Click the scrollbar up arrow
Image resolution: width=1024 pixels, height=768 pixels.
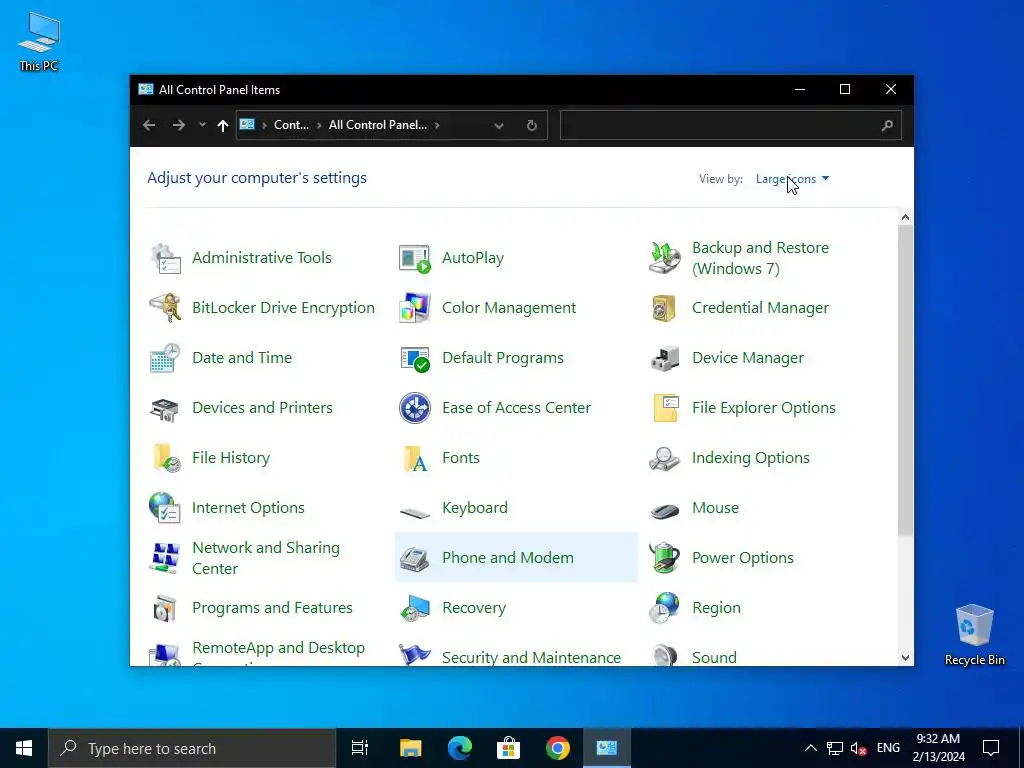coord(905,217)
